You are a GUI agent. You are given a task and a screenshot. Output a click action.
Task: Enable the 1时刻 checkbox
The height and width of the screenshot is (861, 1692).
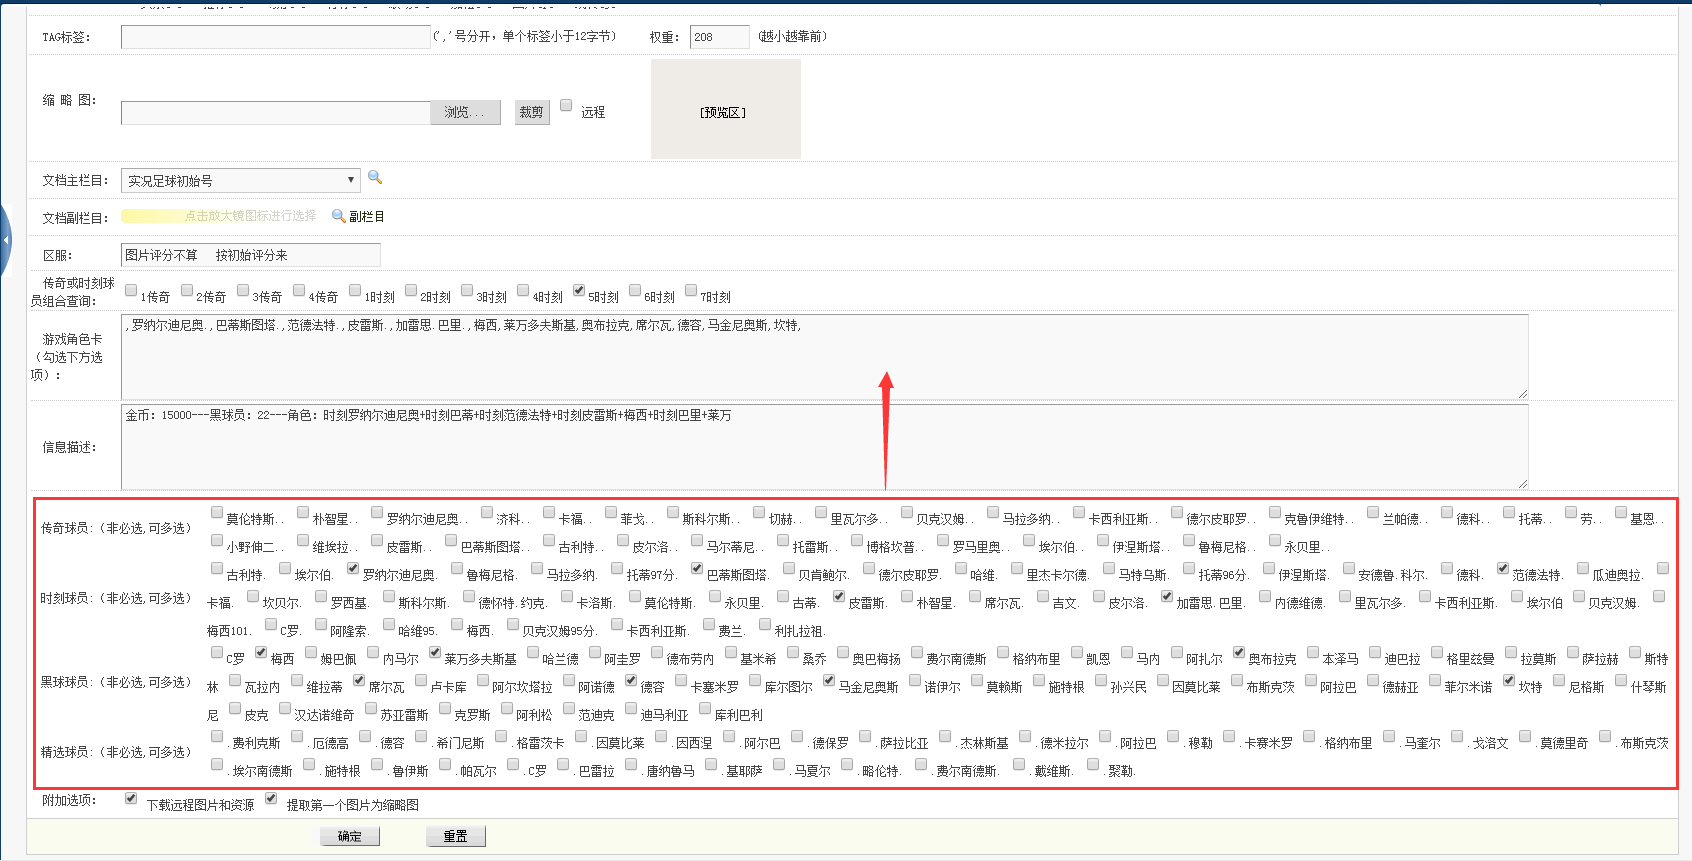coord(355,290)
